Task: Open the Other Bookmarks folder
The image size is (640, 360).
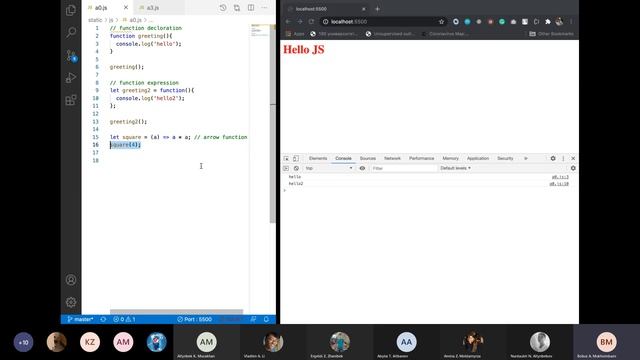Action: point(551,34)
